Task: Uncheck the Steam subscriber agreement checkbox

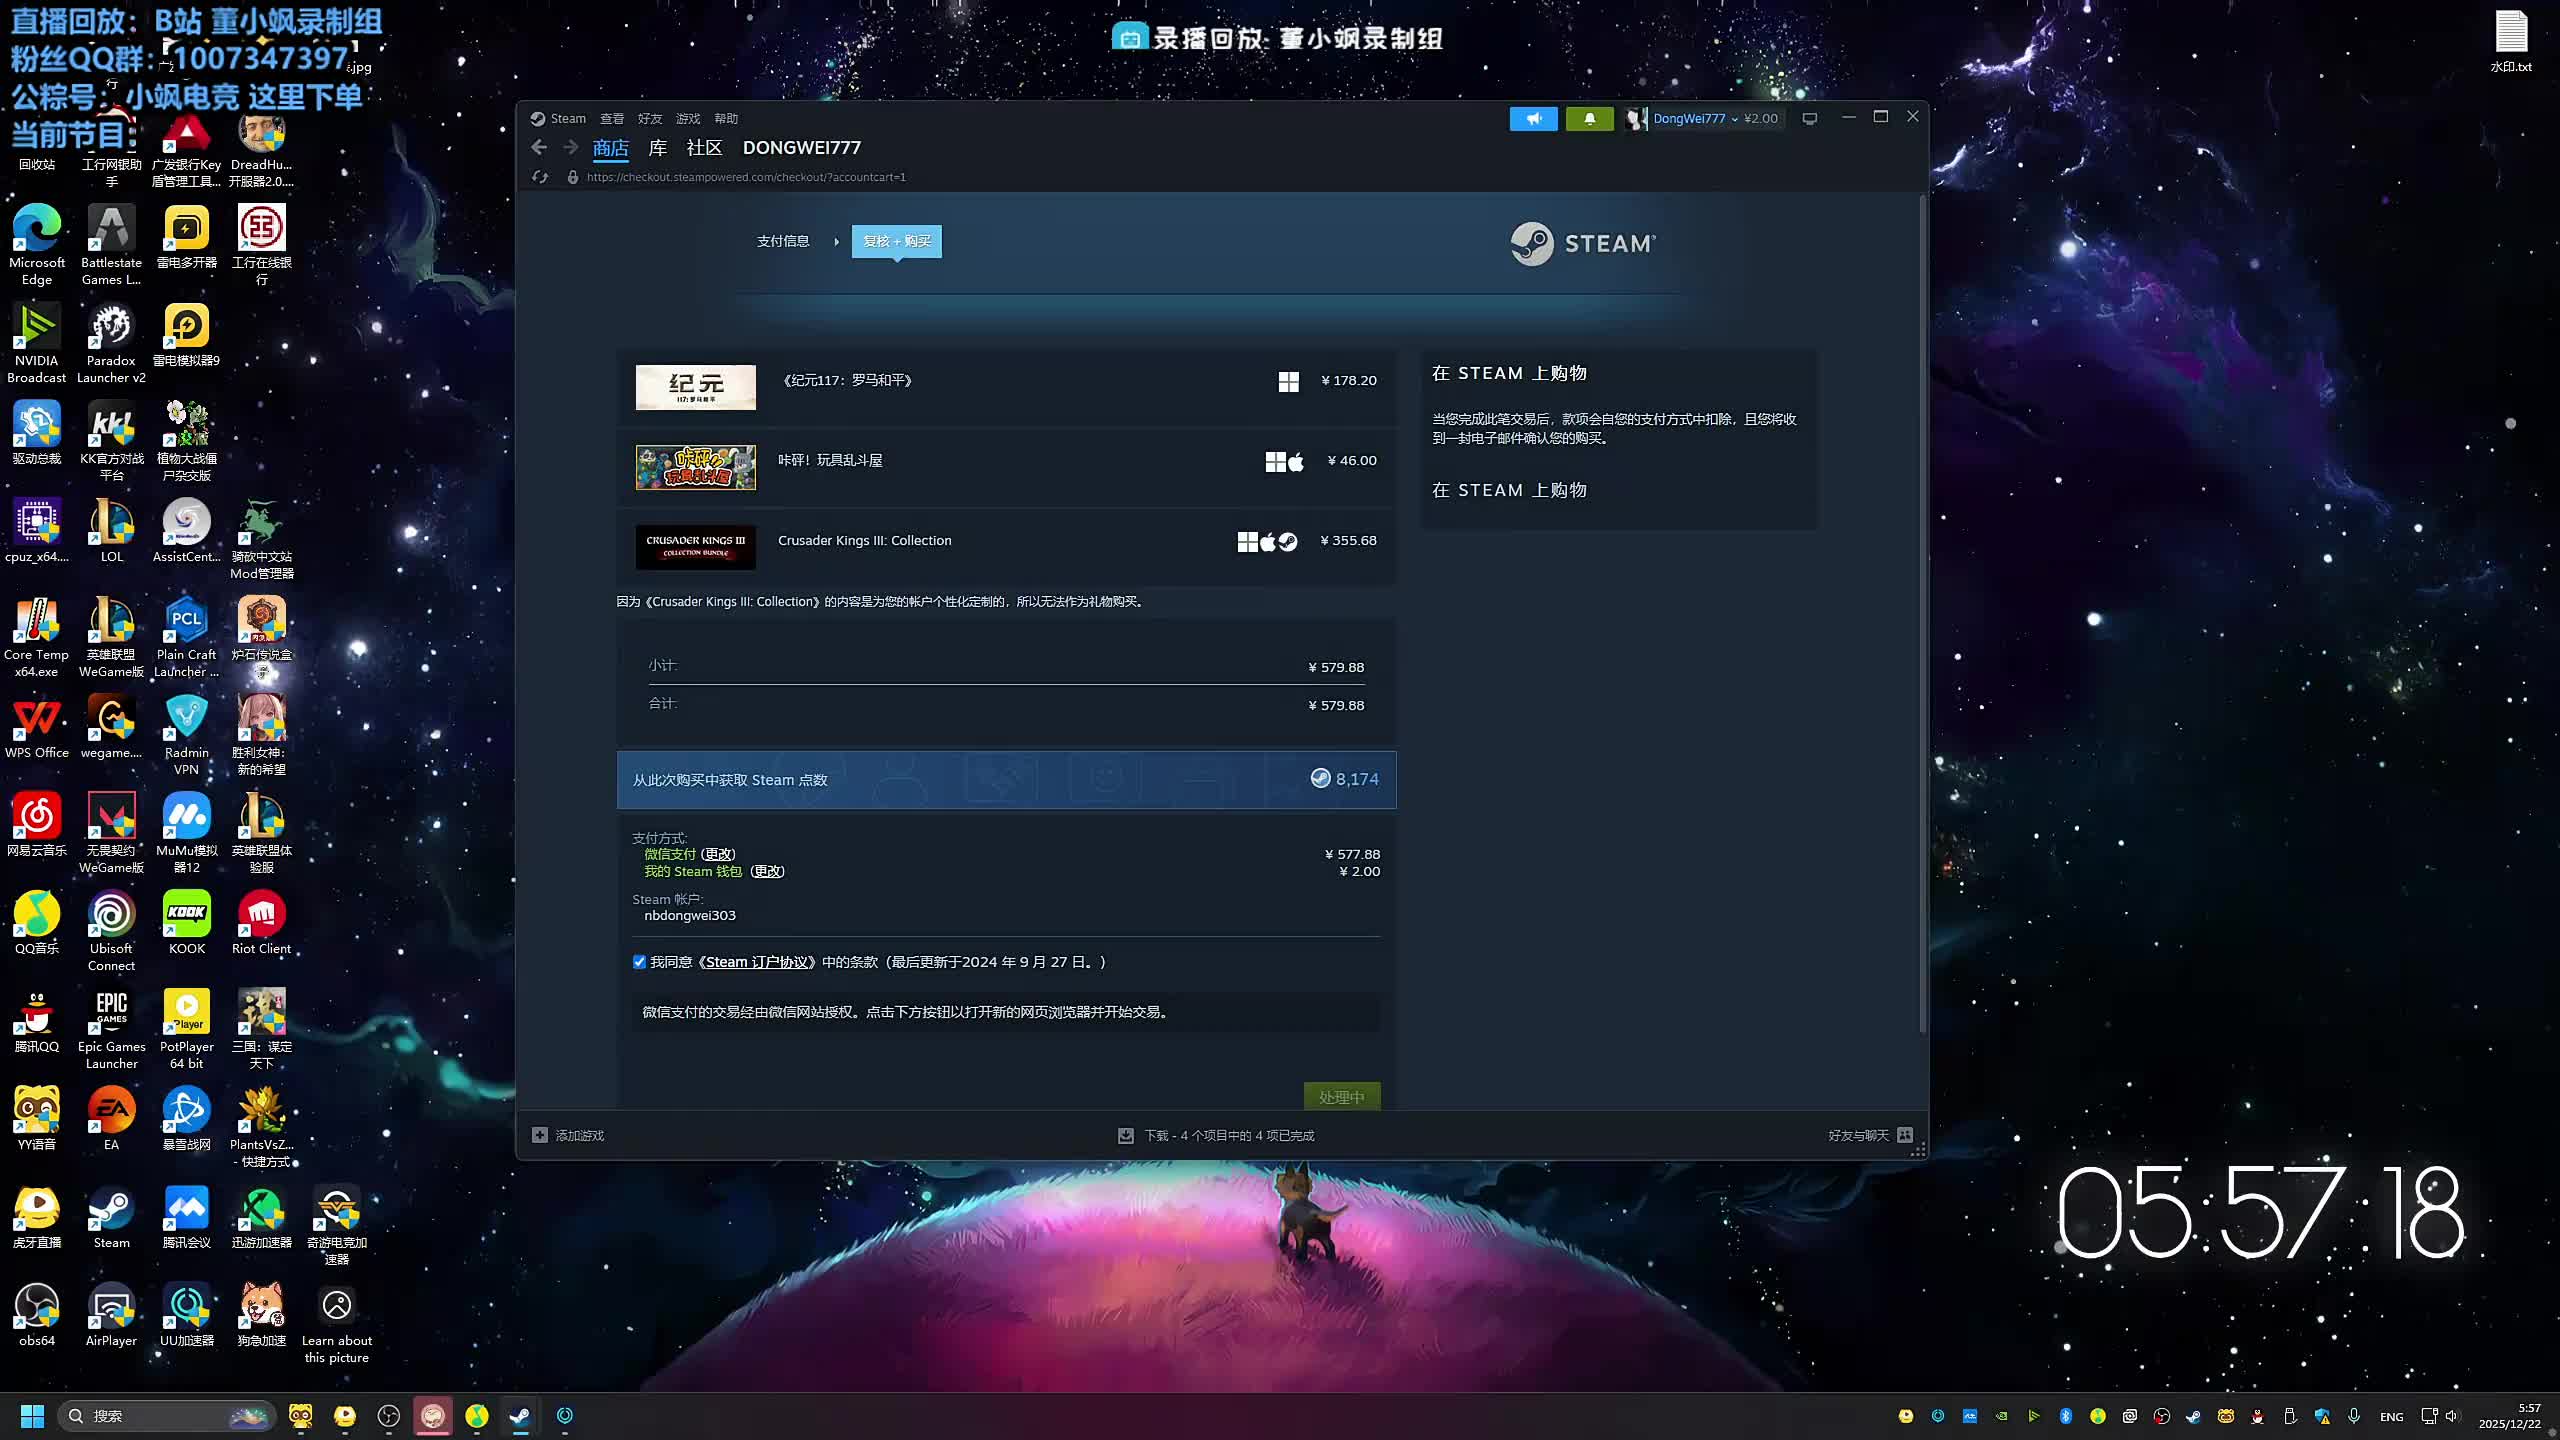Action: [640, 962]
